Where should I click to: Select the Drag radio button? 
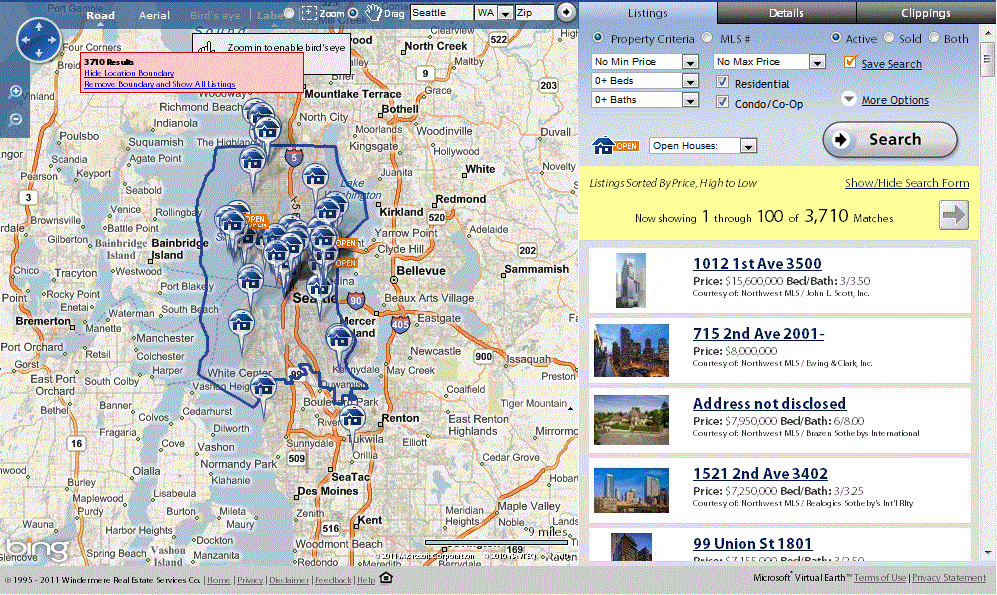point(354,13)
